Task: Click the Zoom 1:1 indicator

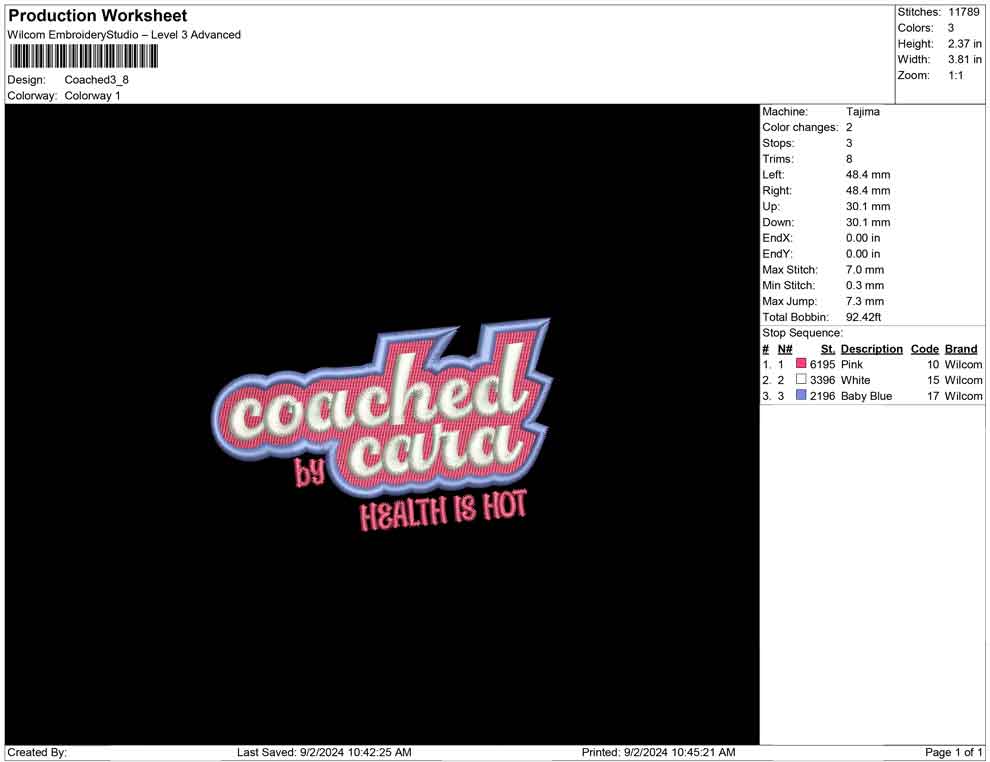Action: click(953, 75)
